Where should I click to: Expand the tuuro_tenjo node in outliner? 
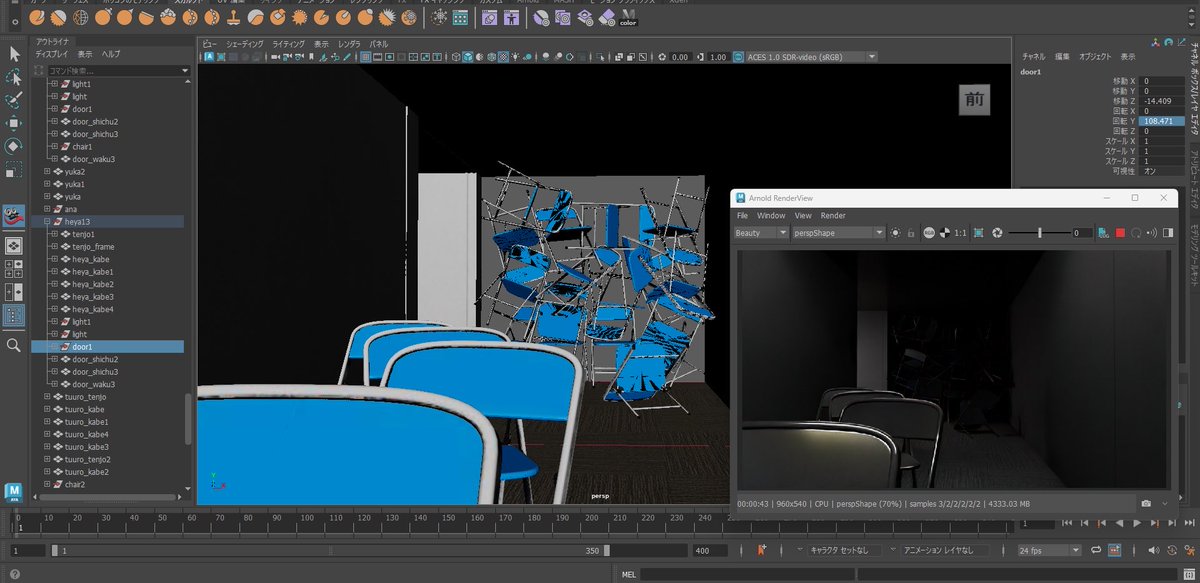47,397
